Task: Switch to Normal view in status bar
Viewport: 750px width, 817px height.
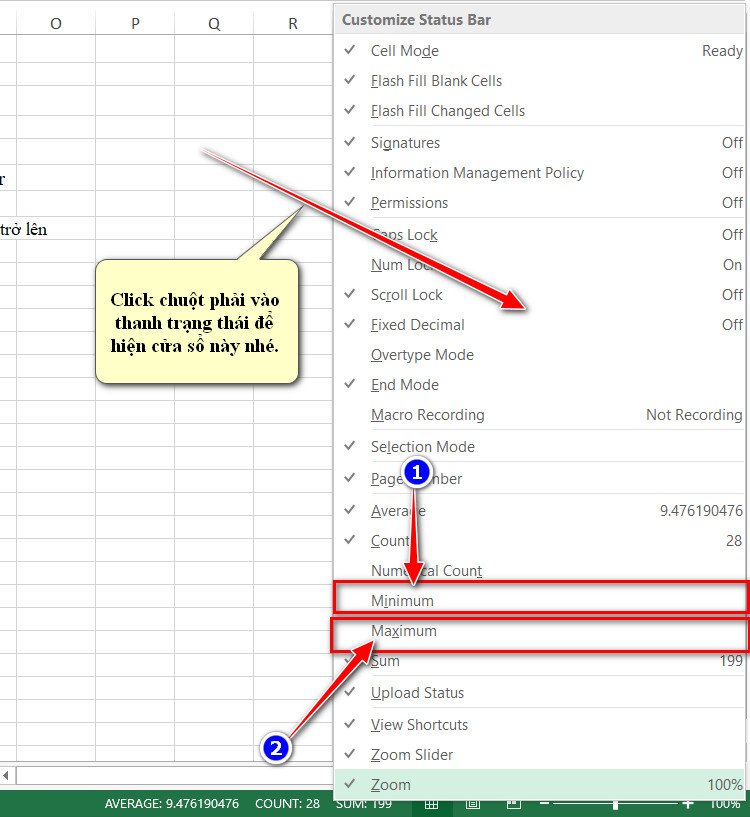Action: click(x=431, y=805)
